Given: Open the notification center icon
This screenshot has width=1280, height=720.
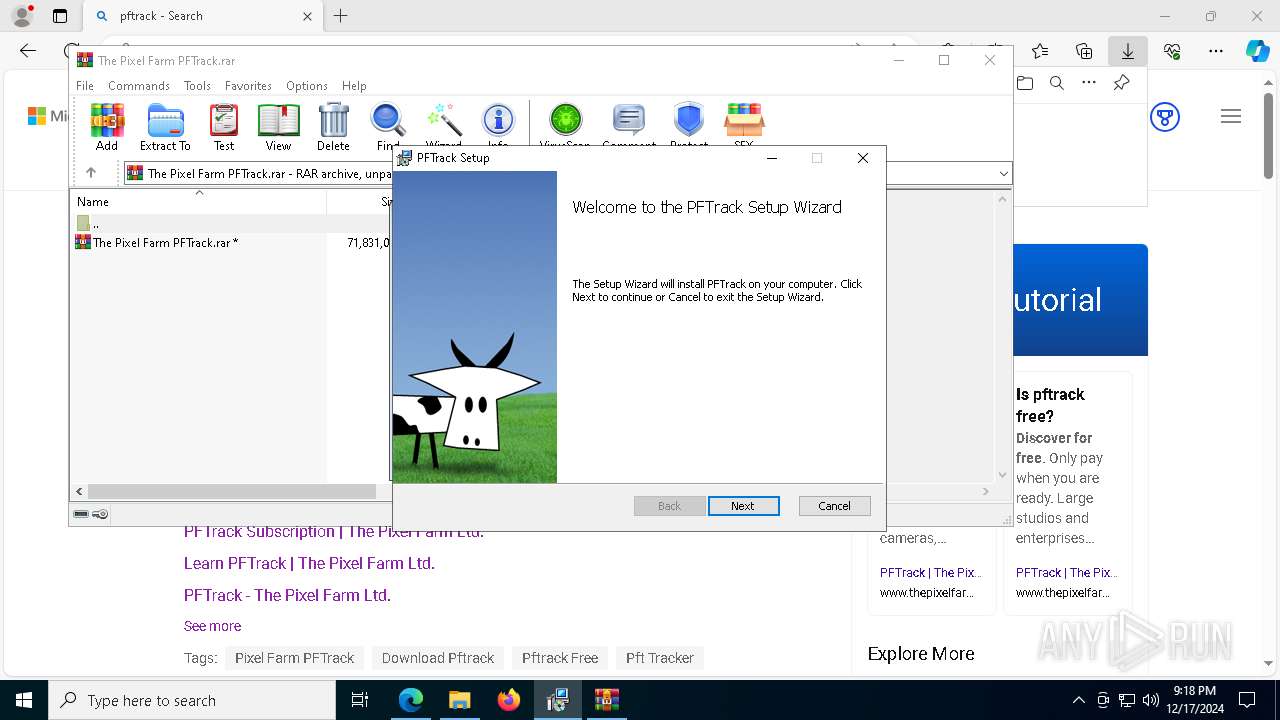Looking at the screenshot, I should 1247,700.
